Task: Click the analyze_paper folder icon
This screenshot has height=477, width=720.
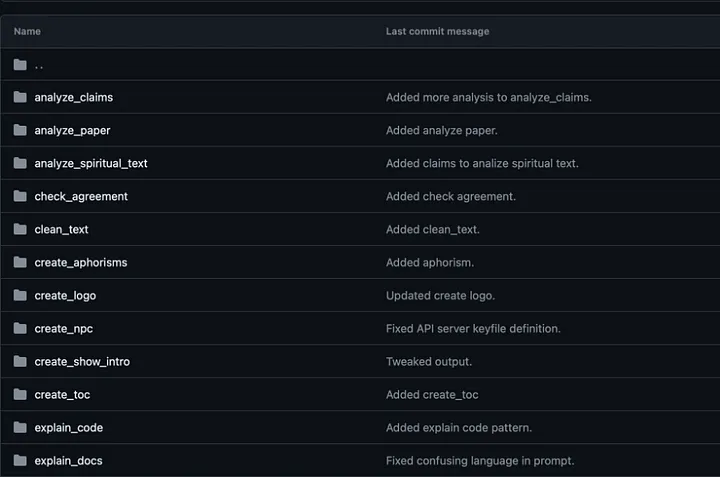Action: (x=20, y=130)
